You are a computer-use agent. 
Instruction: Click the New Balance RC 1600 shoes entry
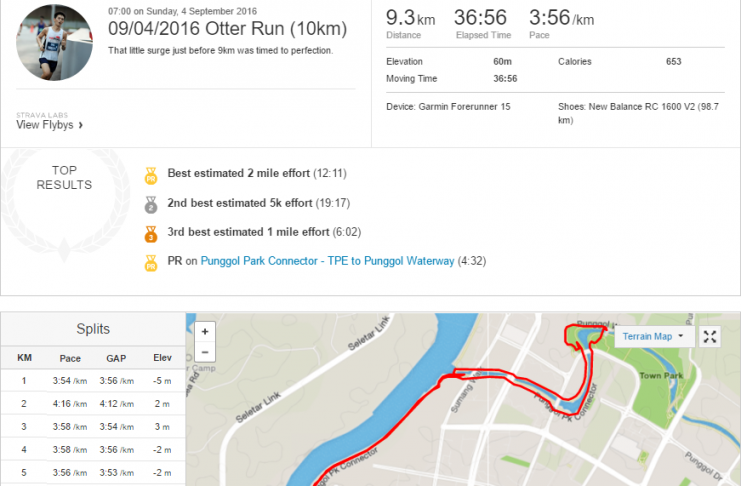(638, 113)
